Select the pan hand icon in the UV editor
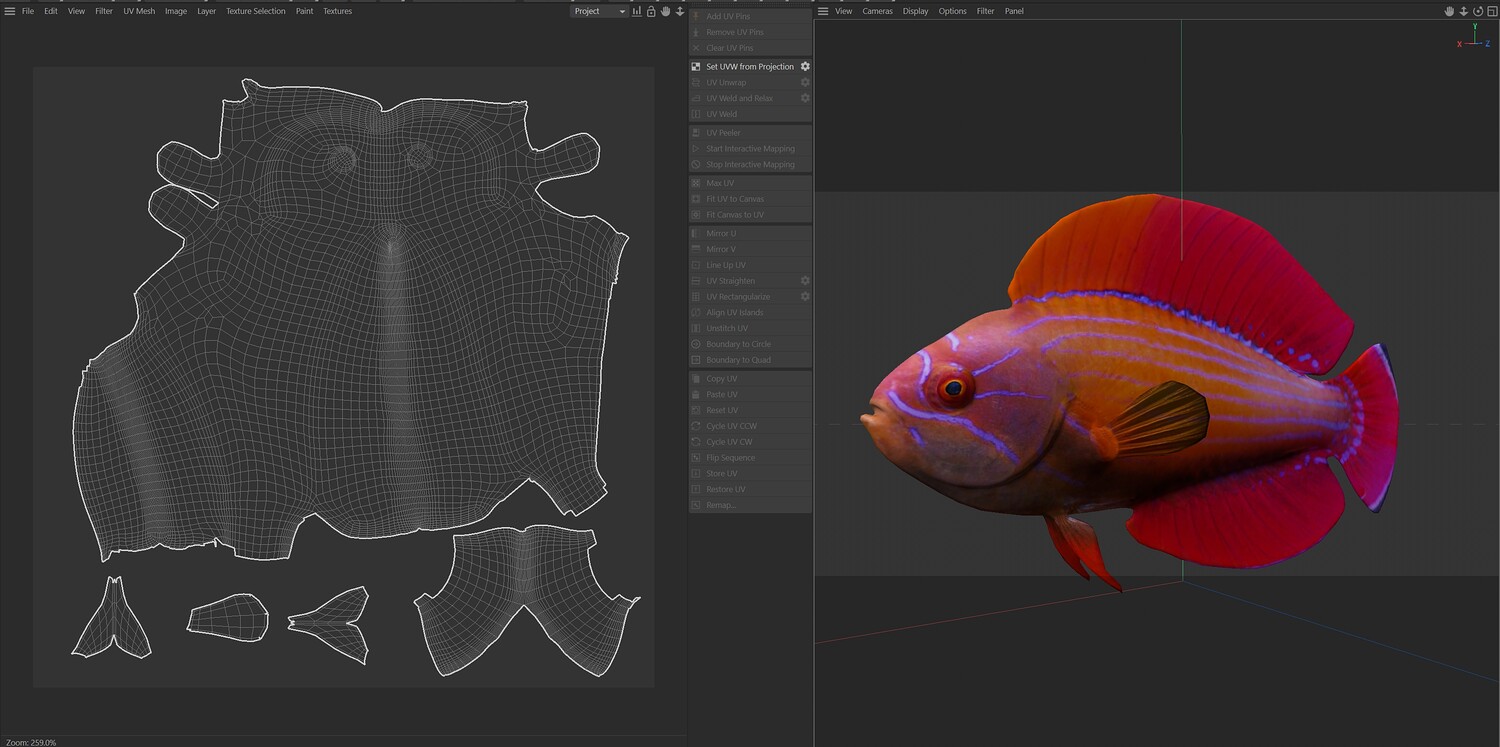This screenshot has height=747, width=1500. 665,11
